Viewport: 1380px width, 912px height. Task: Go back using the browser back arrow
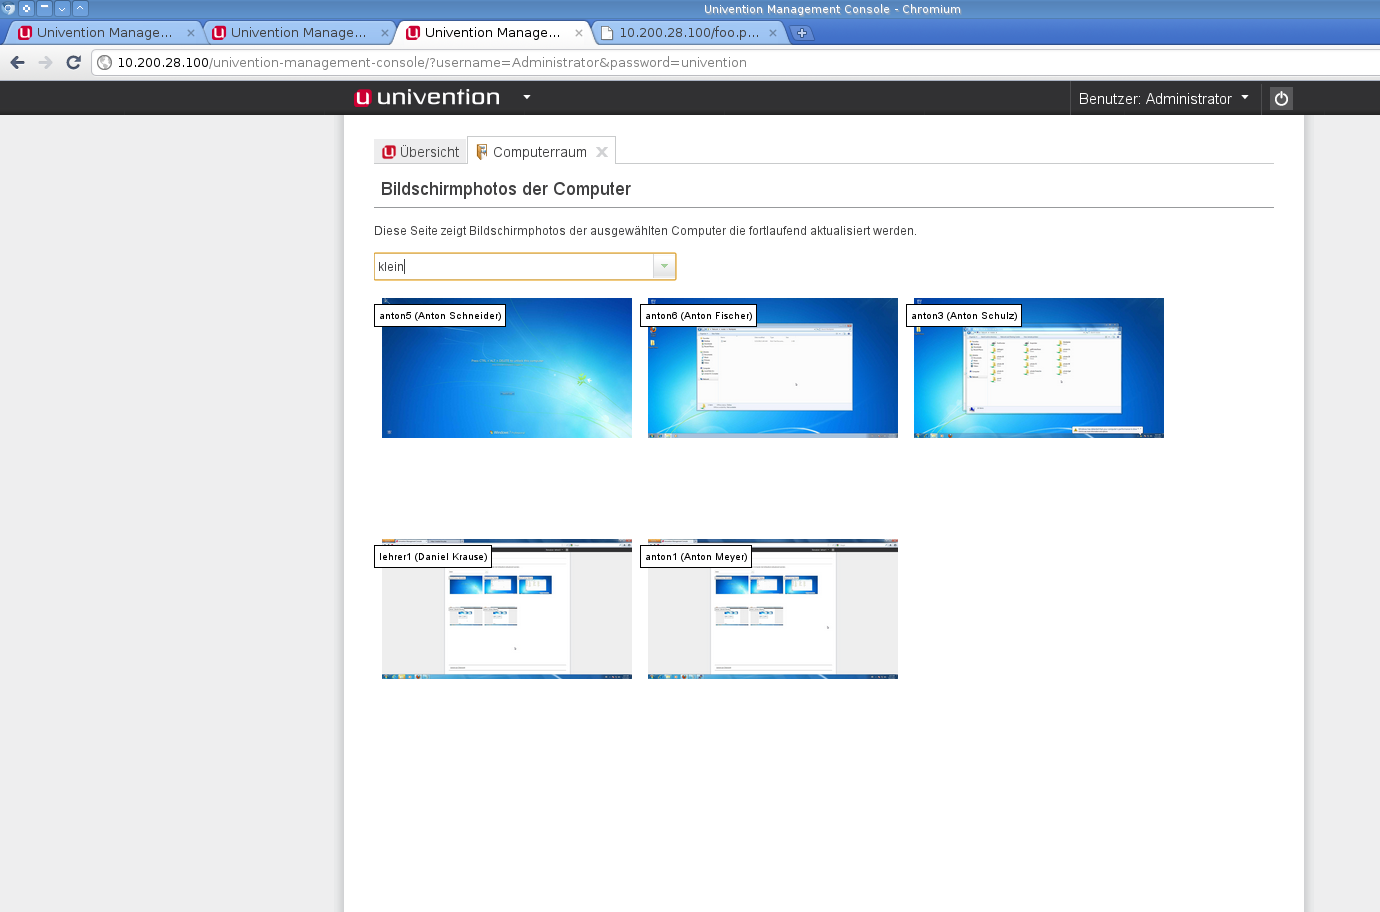click(17, 62)
